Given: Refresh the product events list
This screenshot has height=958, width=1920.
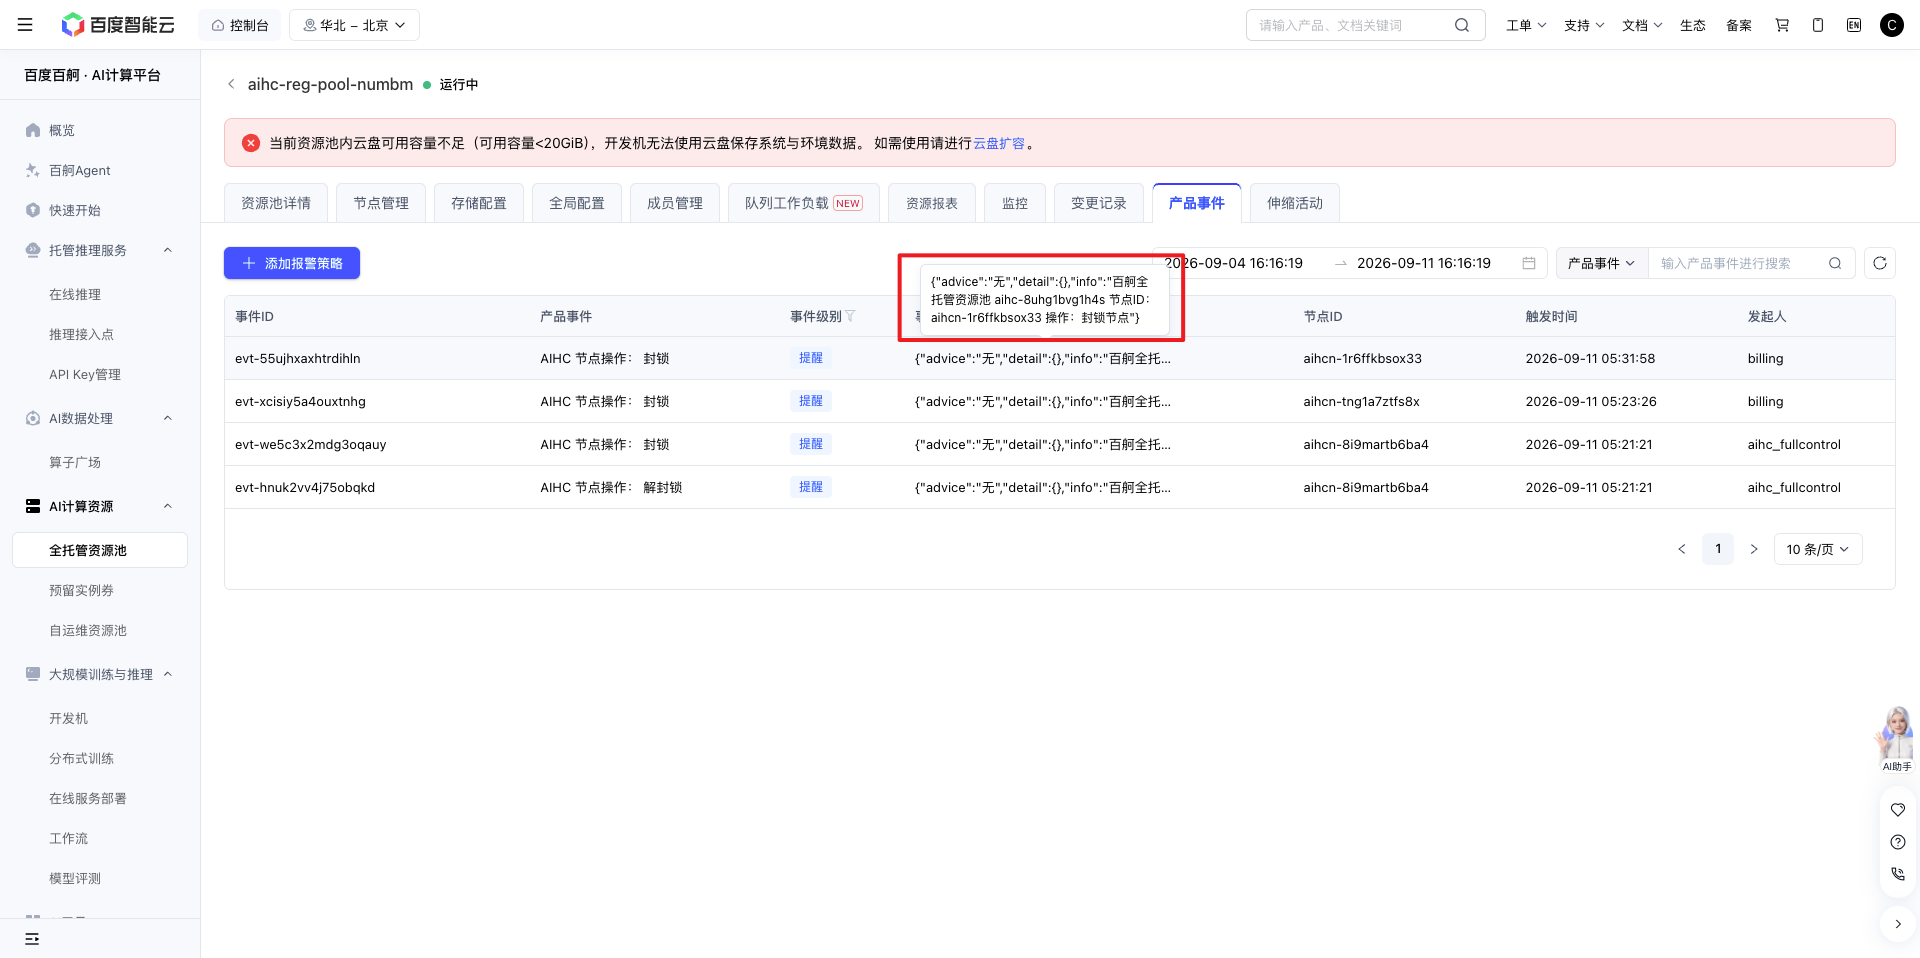Looking at the screenshot, I should (1880, 263).
